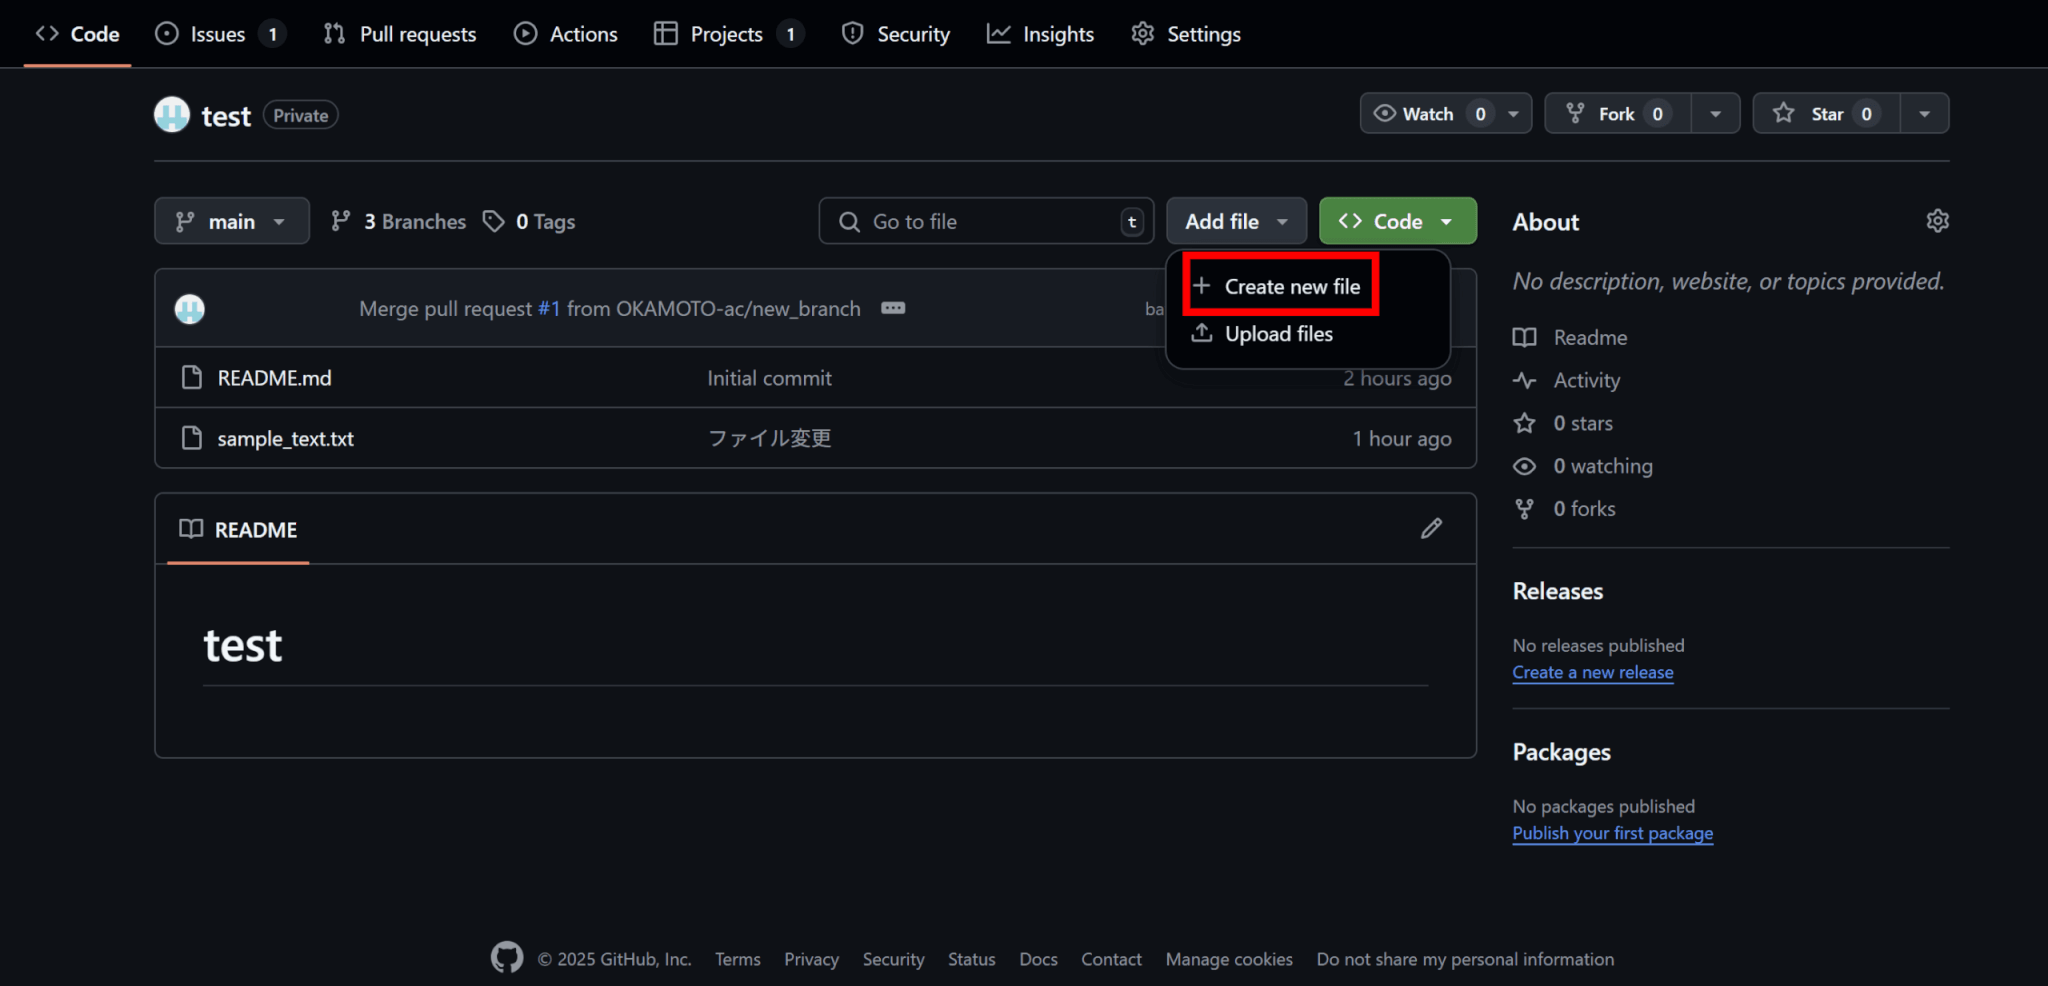Open the ファイル変更 commit link
This screenshot has height=986, width=2048.
click(x=769, y=438)
